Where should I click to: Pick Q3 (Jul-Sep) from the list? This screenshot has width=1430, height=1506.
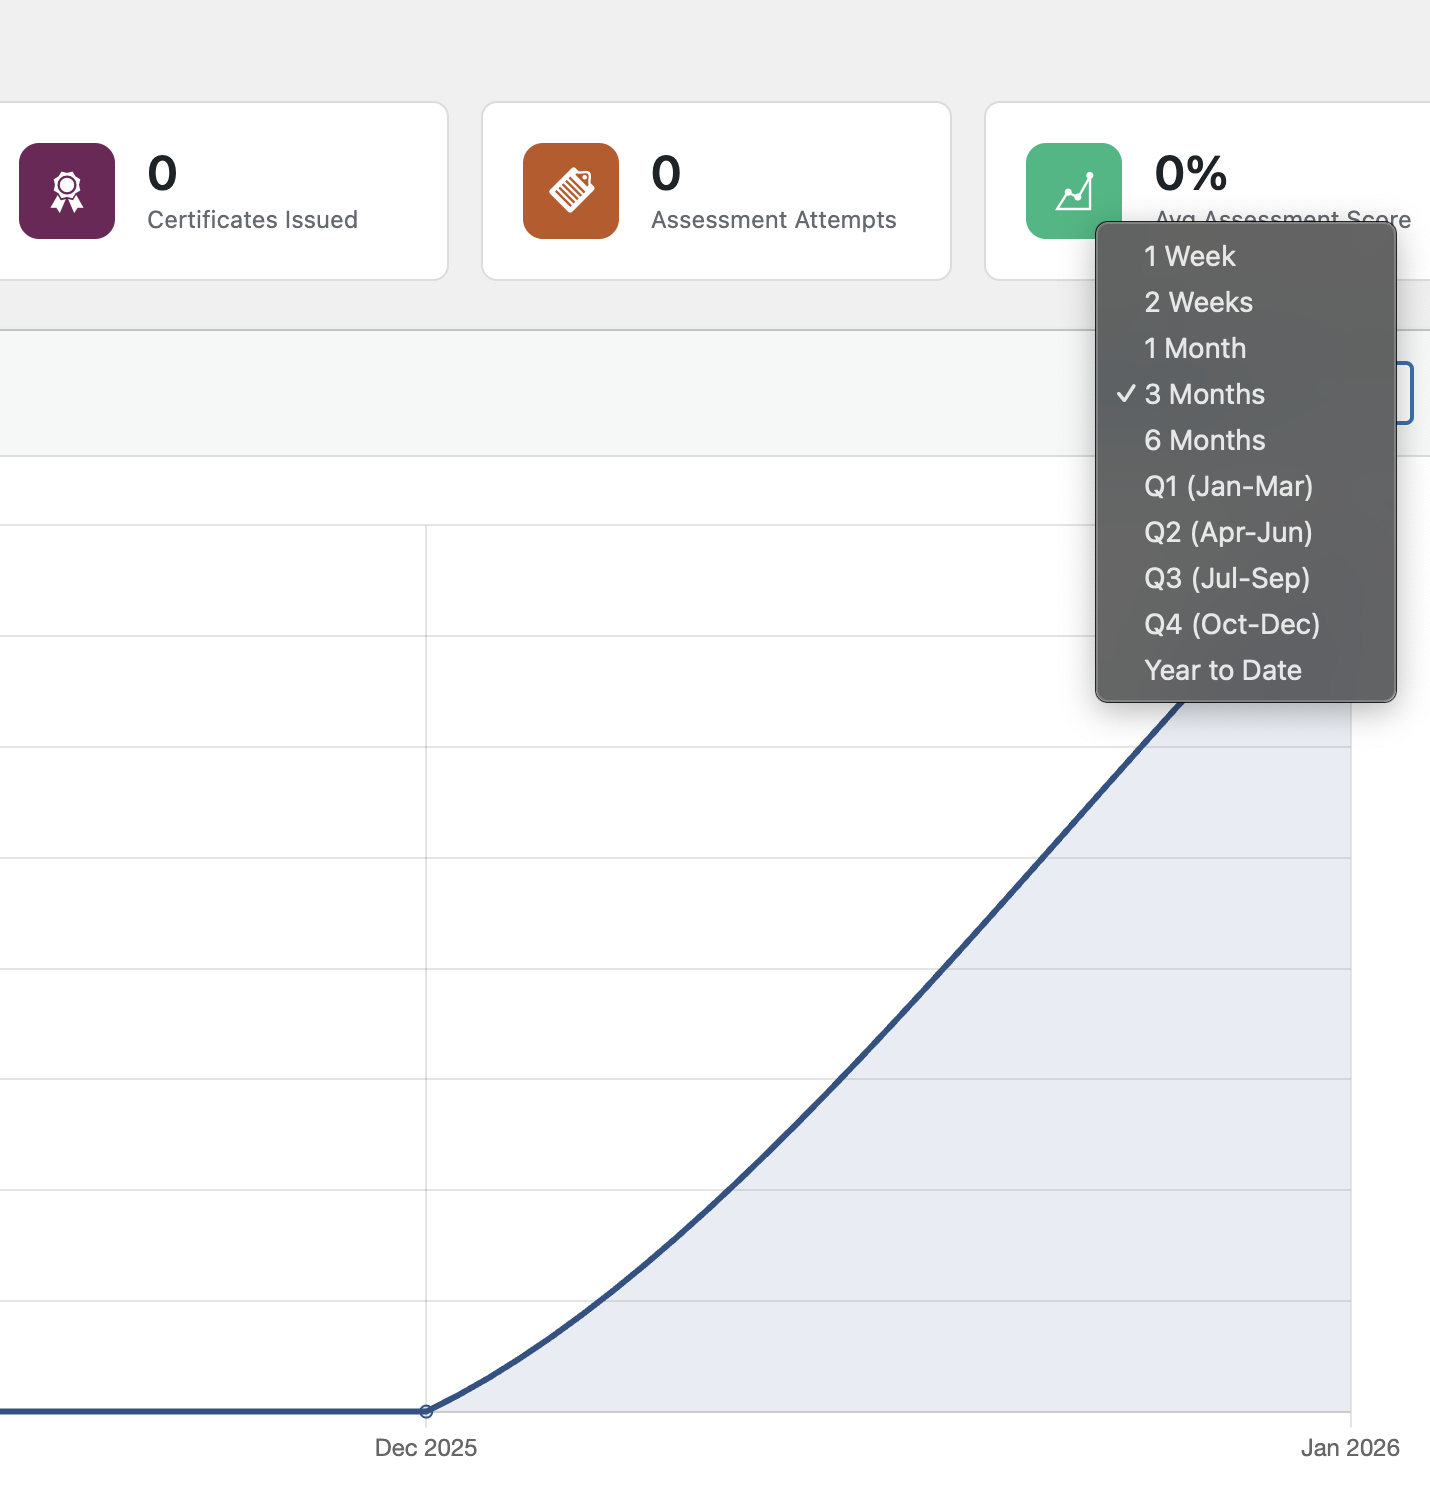coord(1227,579)
